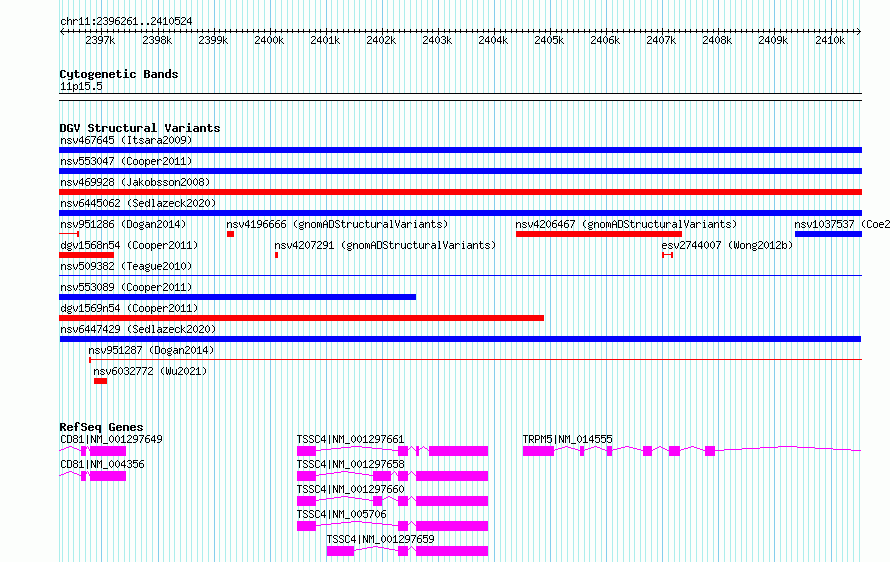The height and width of the screenshot is (562, 890).
Task: Click the first large exon of TRPM5
Action: pos(538,451)
